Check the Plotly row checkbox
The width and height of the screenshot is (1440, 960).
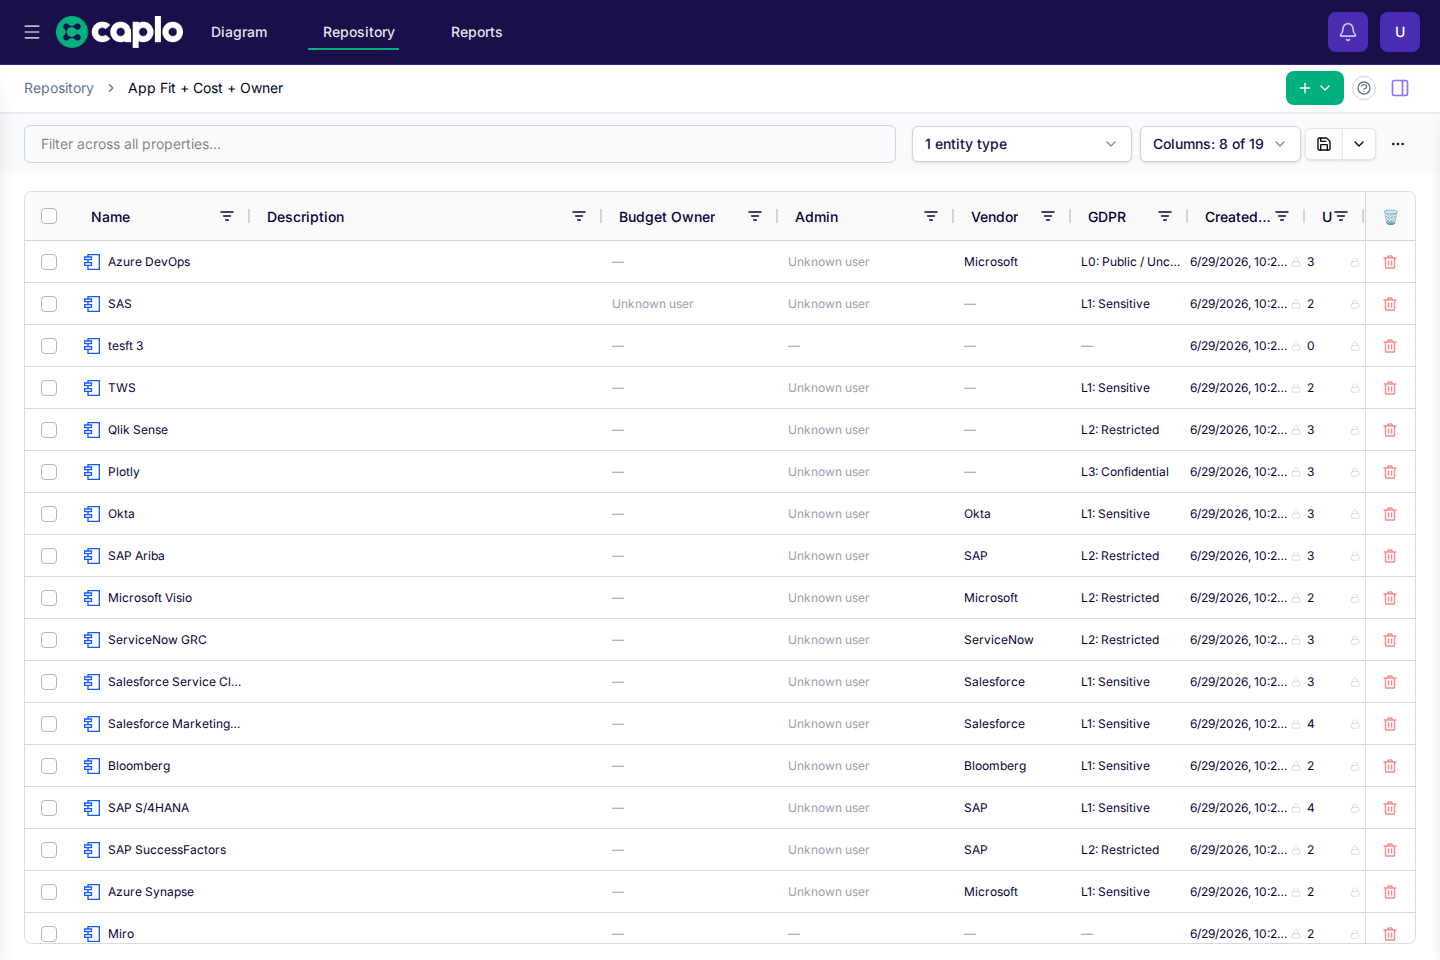click(x=49, y=472)
